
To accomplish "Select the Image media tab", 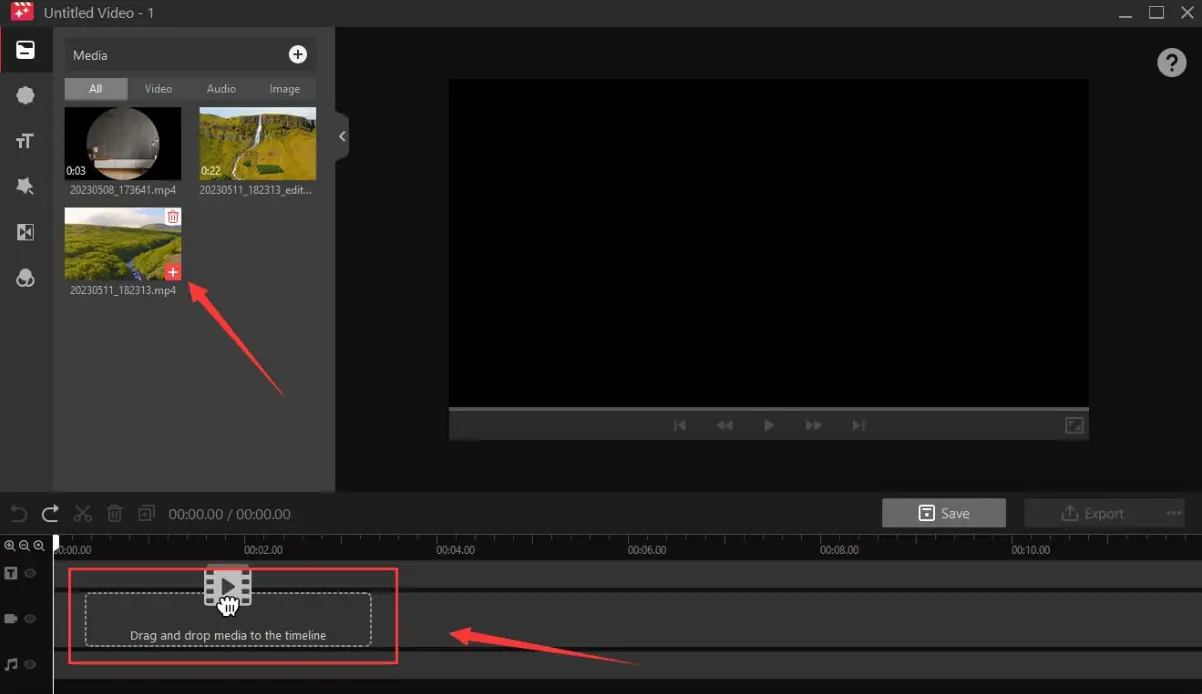I will pyautogui.click(x=285, y=89).
